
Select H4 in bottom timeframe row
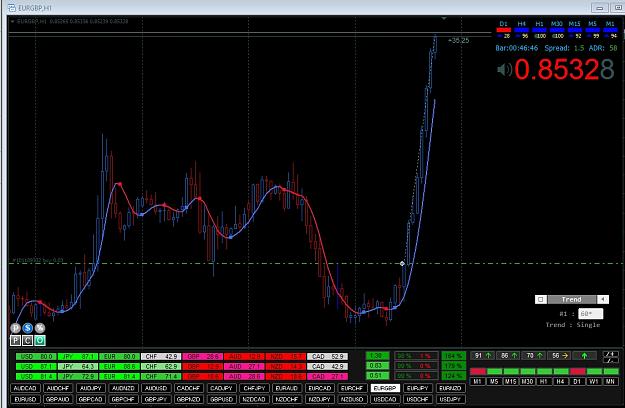(x=560, y=381)
